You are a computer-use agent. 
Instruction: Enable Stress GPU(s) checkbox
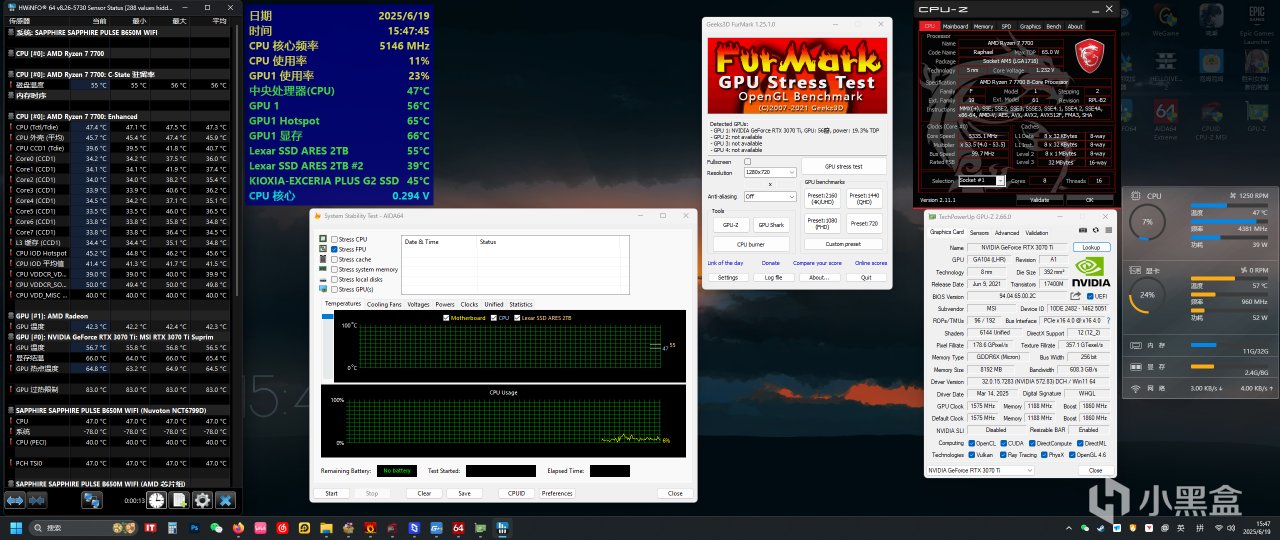[x=334, y=290]
